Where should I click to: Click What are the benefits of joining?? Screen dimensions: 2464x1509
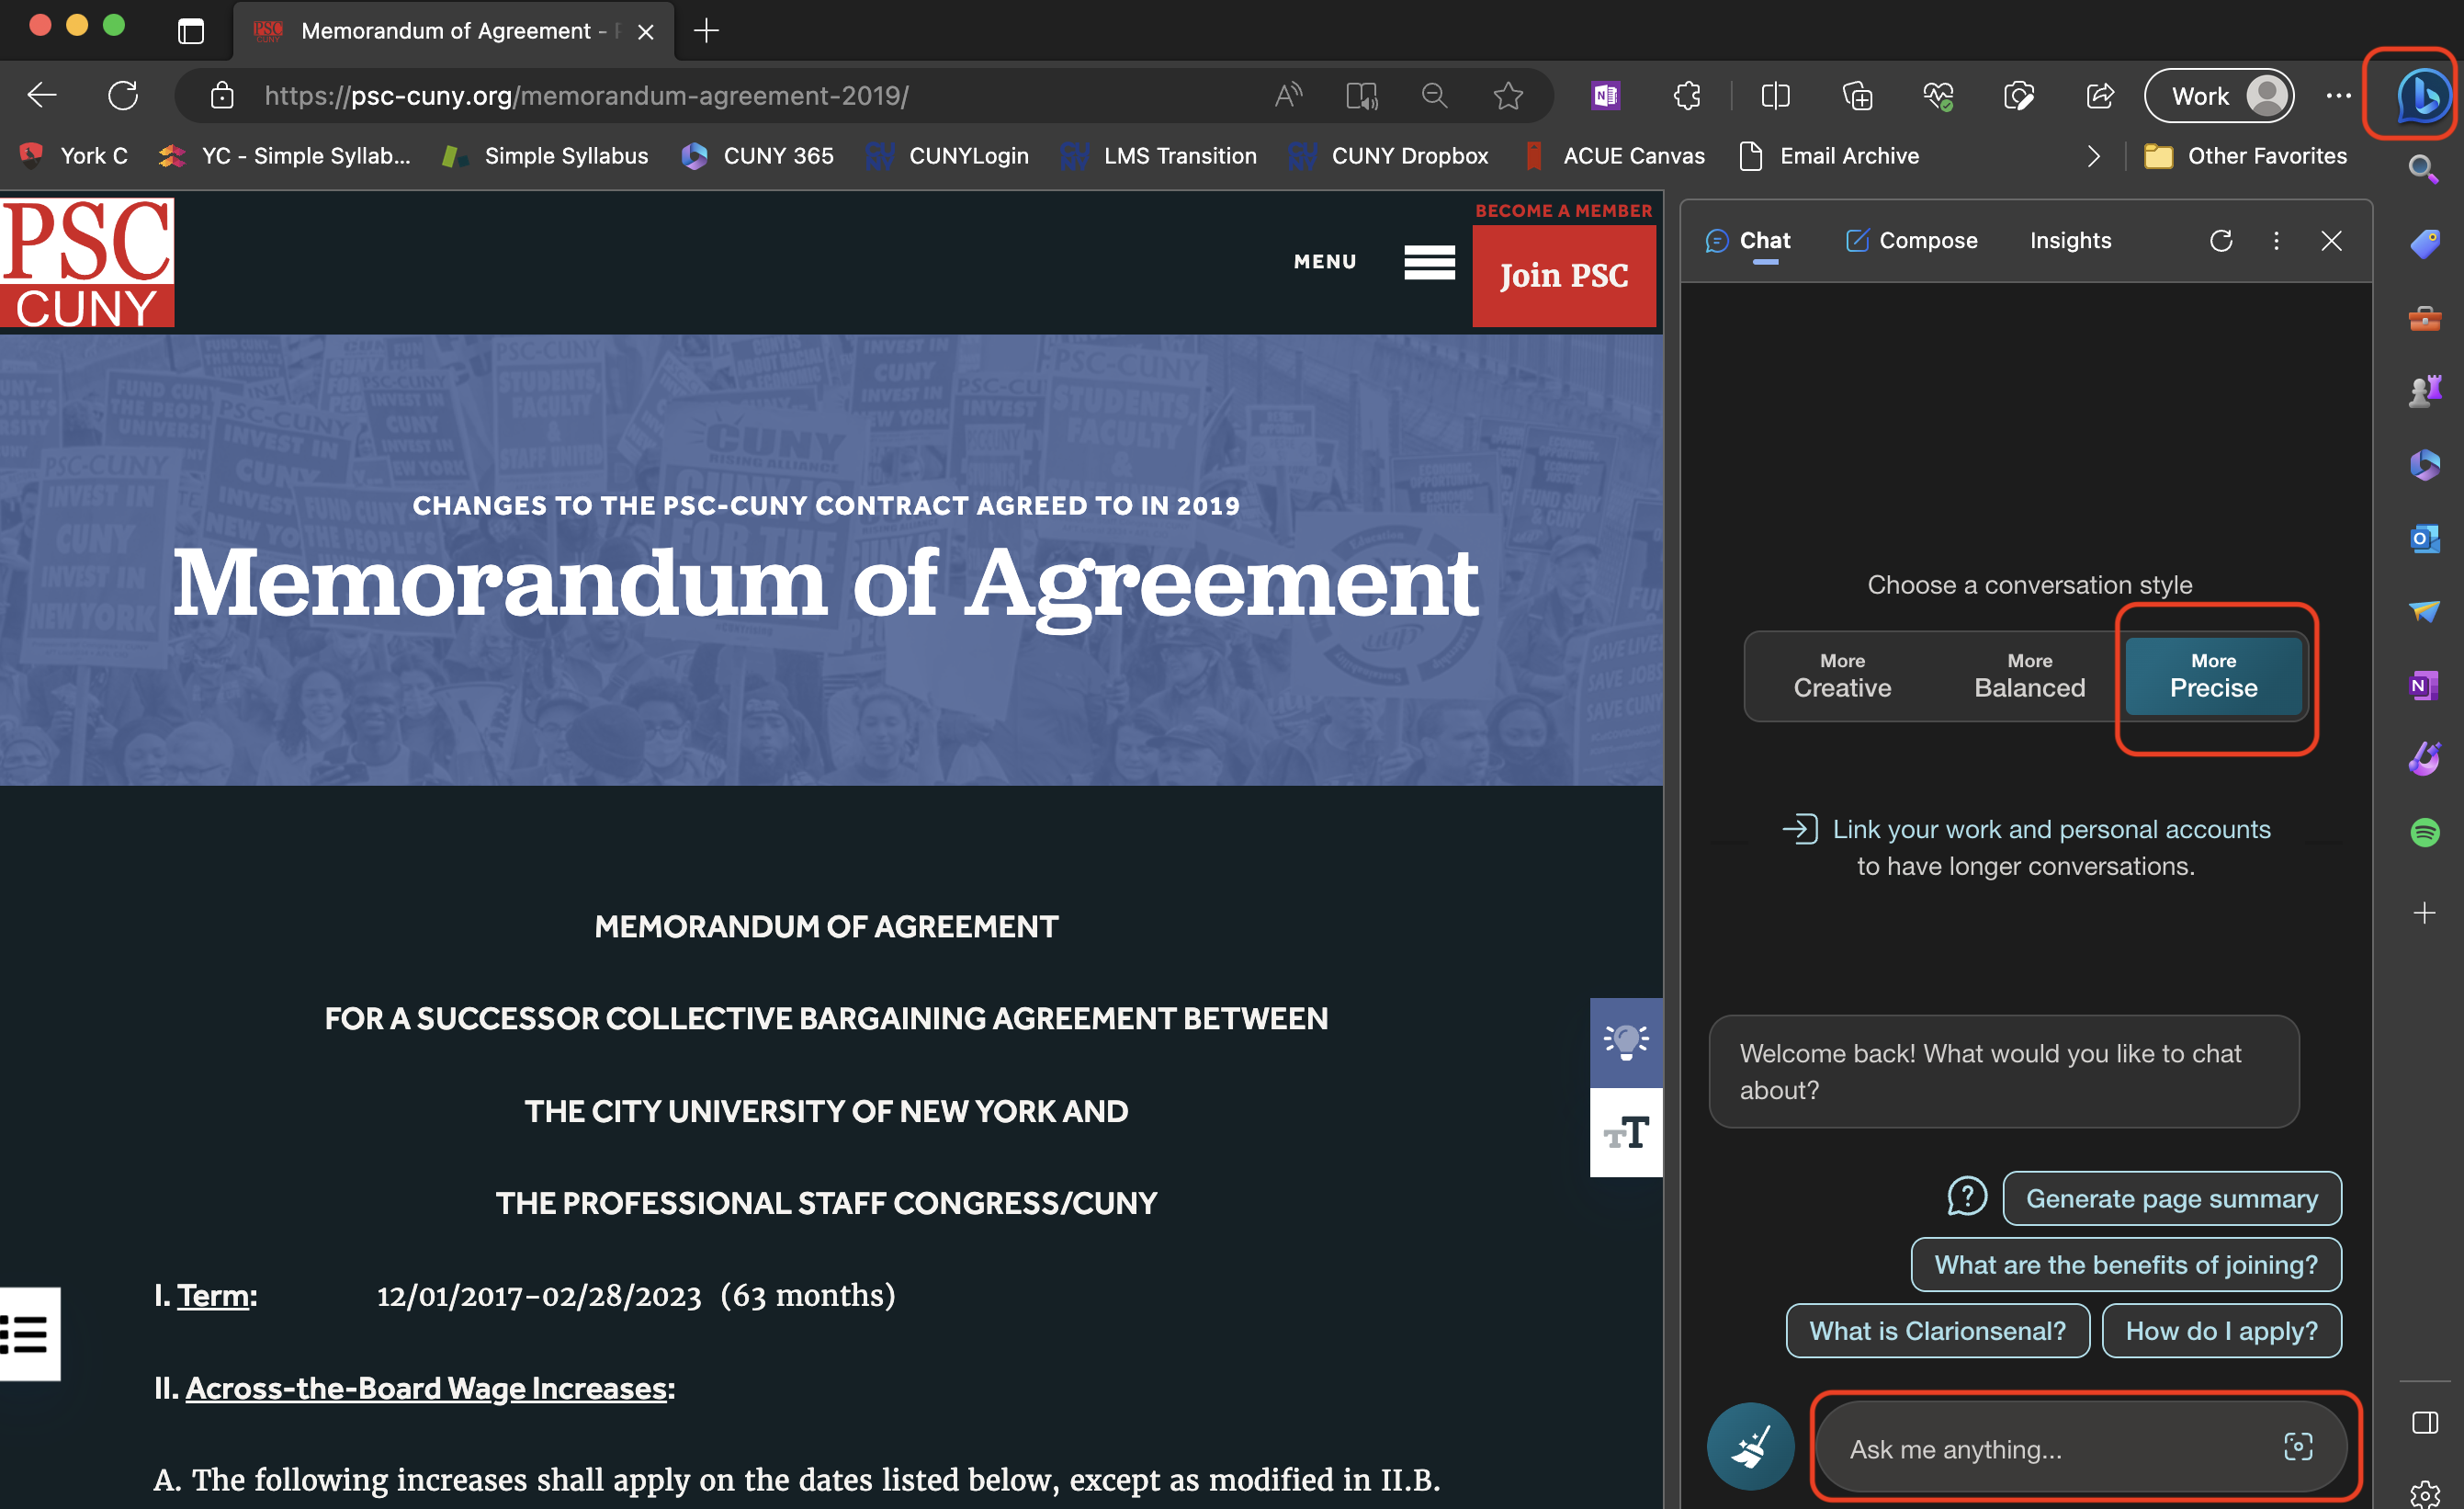(x=2124, y=1265)
